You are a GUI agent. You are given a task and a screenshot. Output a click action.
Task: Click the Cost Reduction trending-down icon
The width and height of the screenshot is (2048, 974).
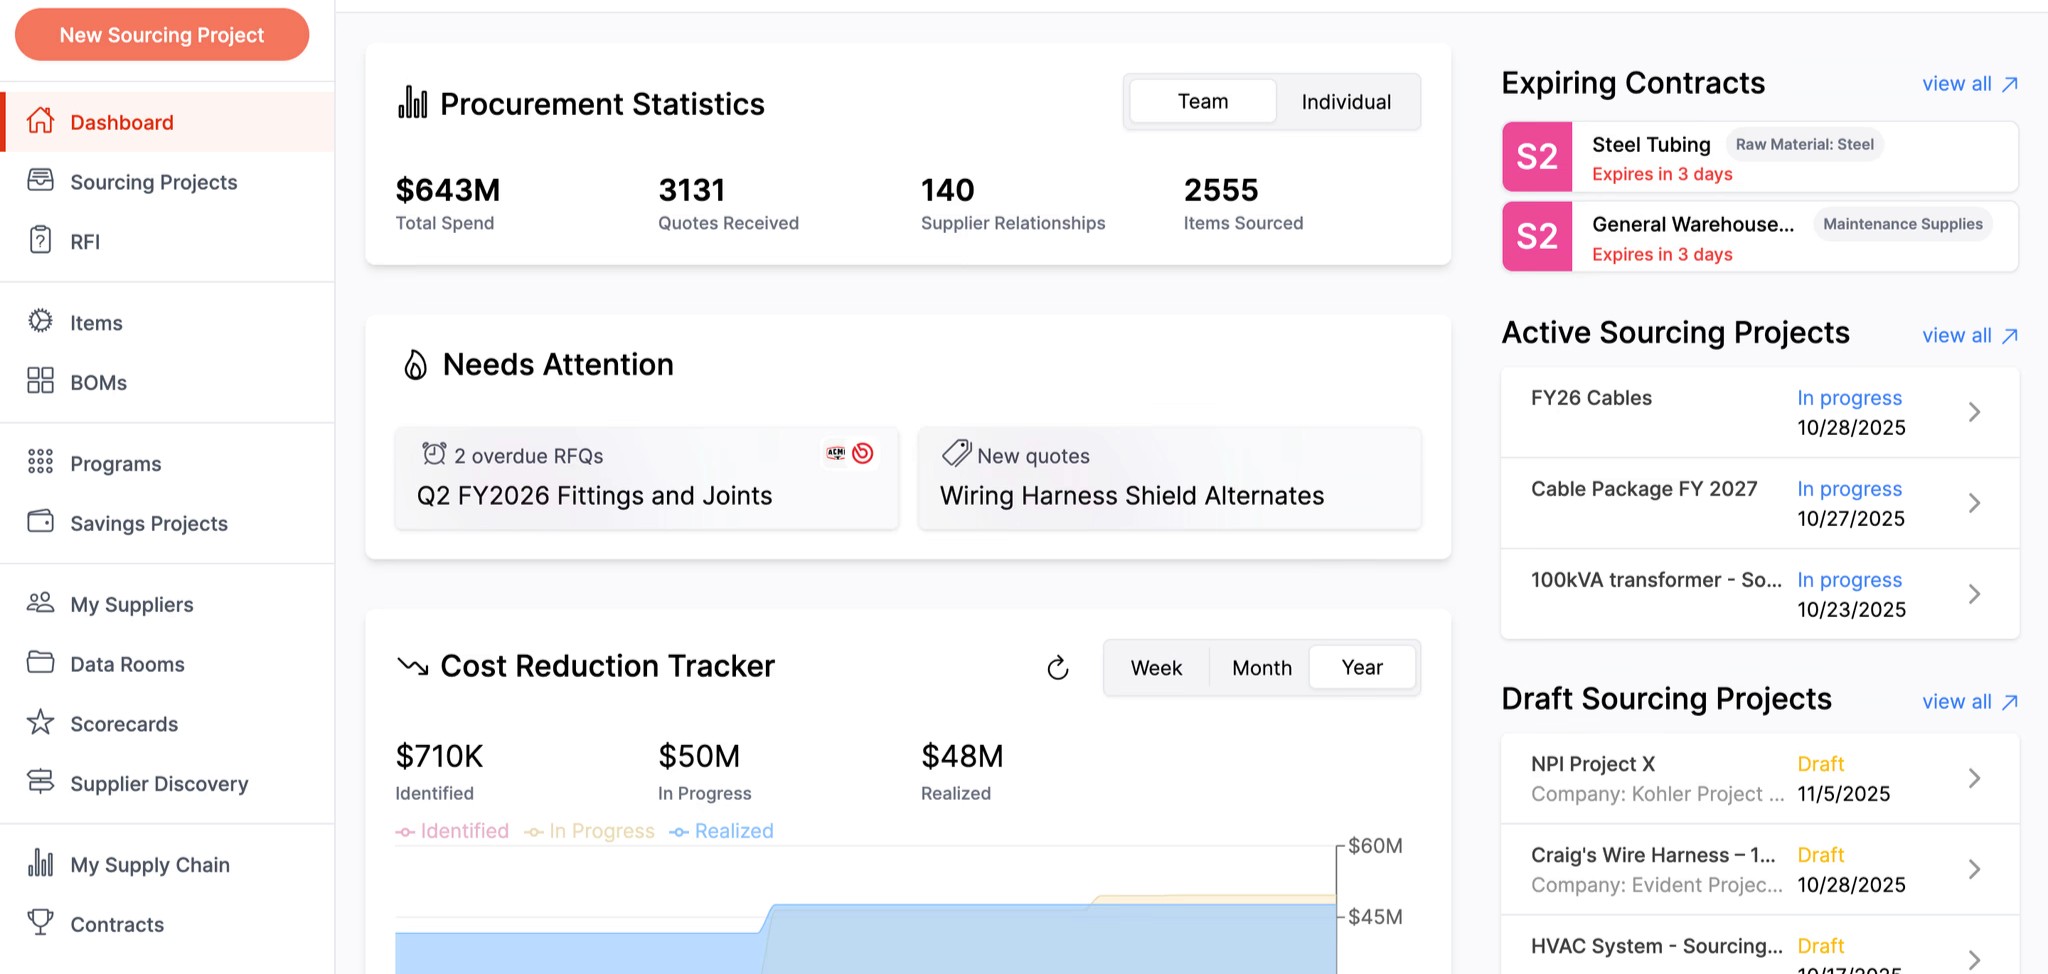point(412,666)
